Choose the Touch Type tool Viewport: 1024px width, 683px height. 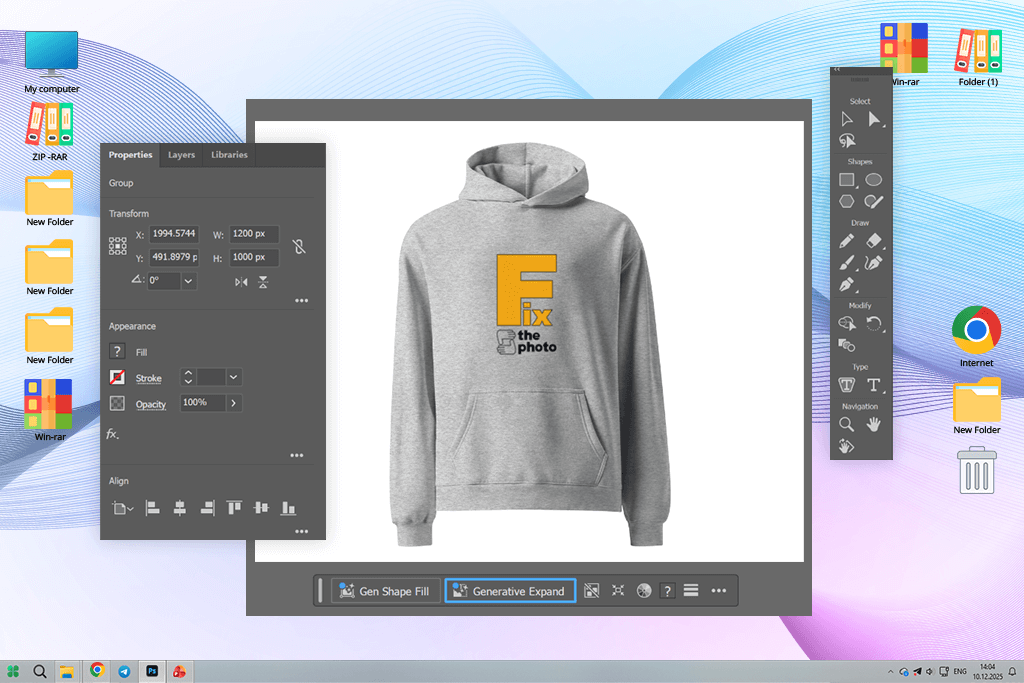(x=847, y=385)
